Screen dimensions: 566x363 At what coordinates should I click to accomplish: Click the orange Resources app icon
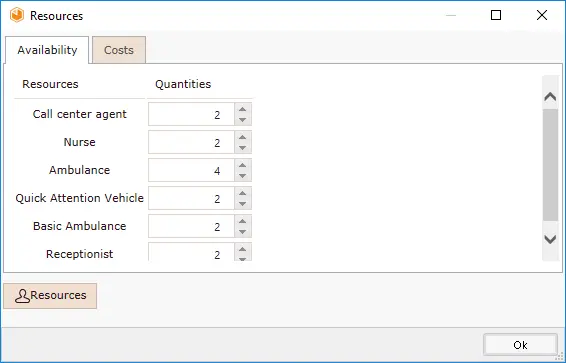coord(17,16)
